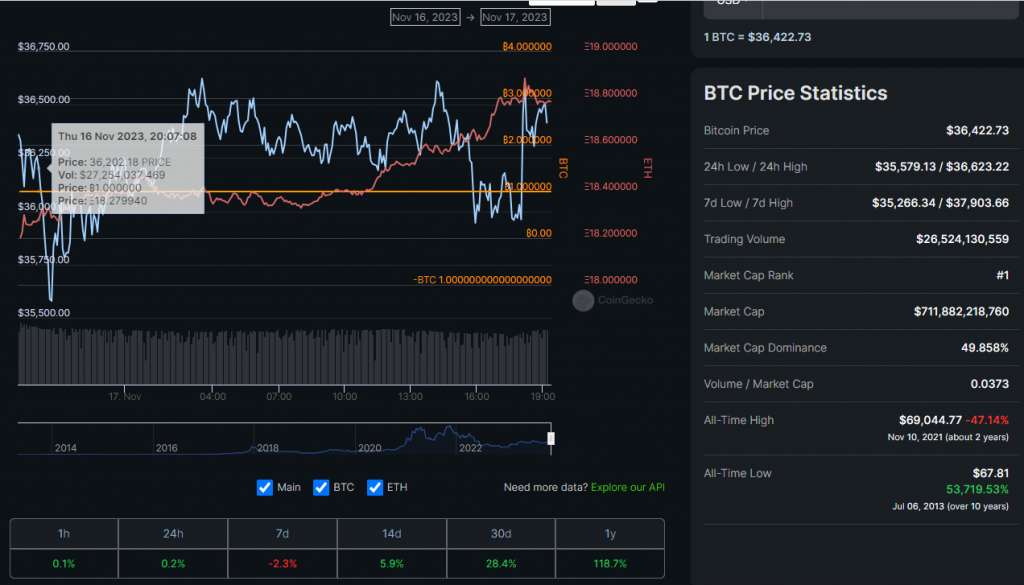Click 2018 on the navigator timeline
The image size is (1024, 585).
click(x=267, y=448)
